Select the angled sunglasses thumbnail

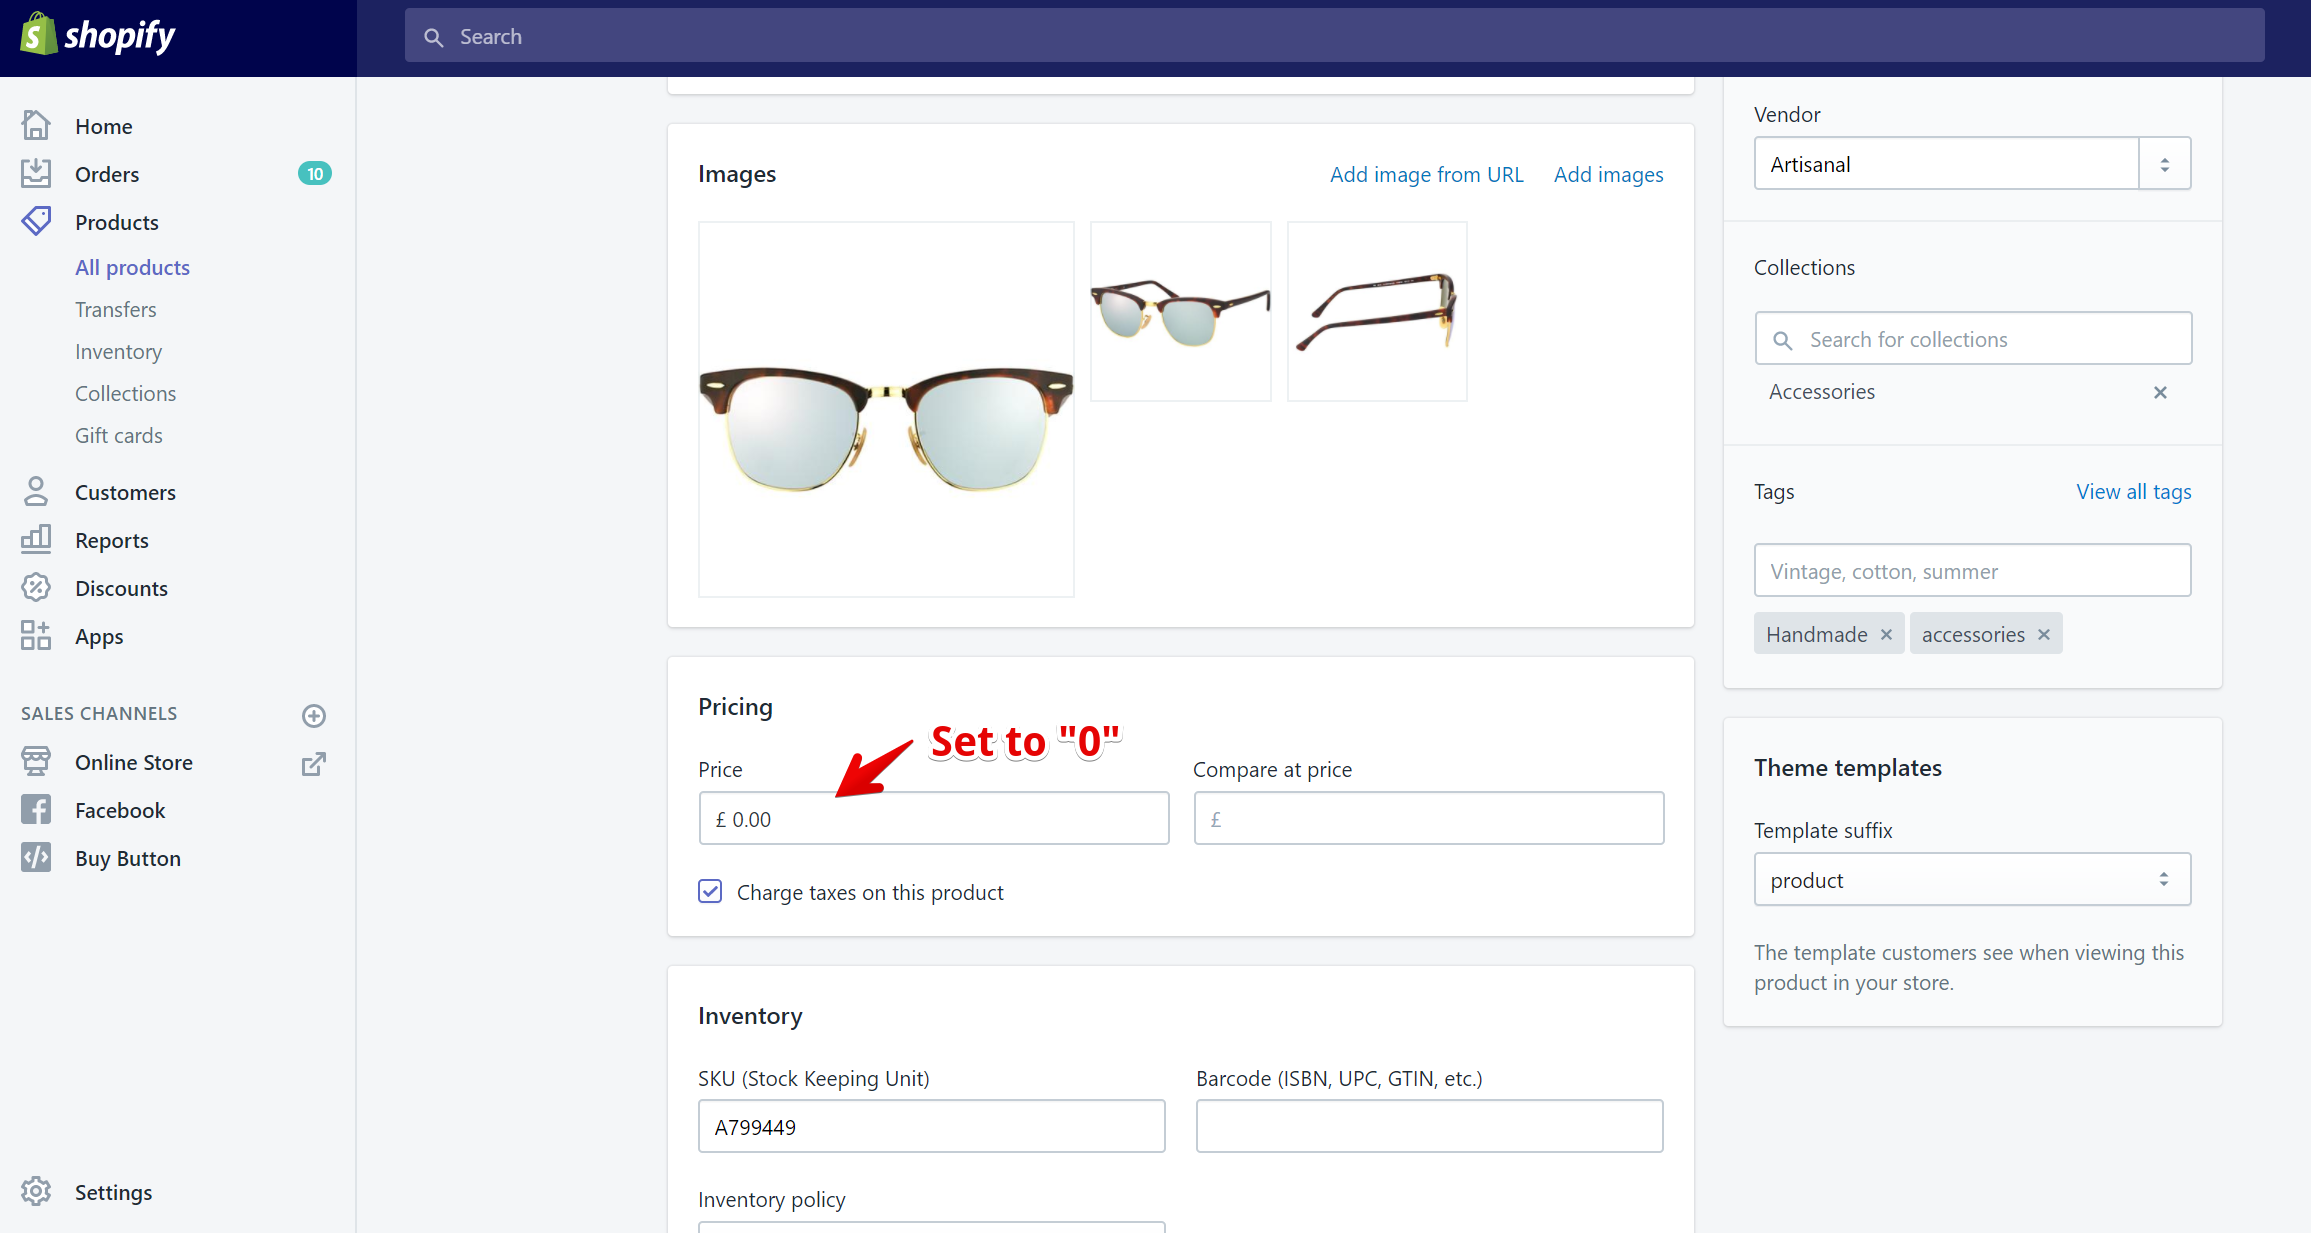(1181, 312)
